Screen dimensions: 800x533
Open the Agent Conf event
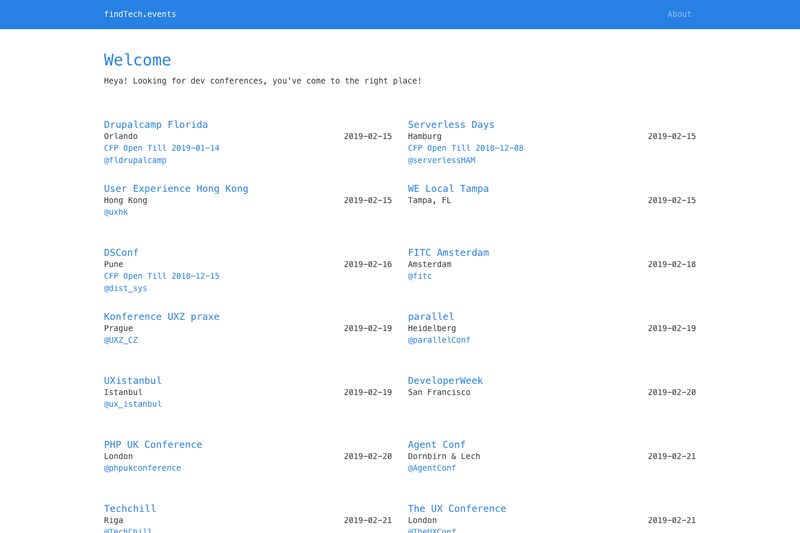(x=436, y=445)
